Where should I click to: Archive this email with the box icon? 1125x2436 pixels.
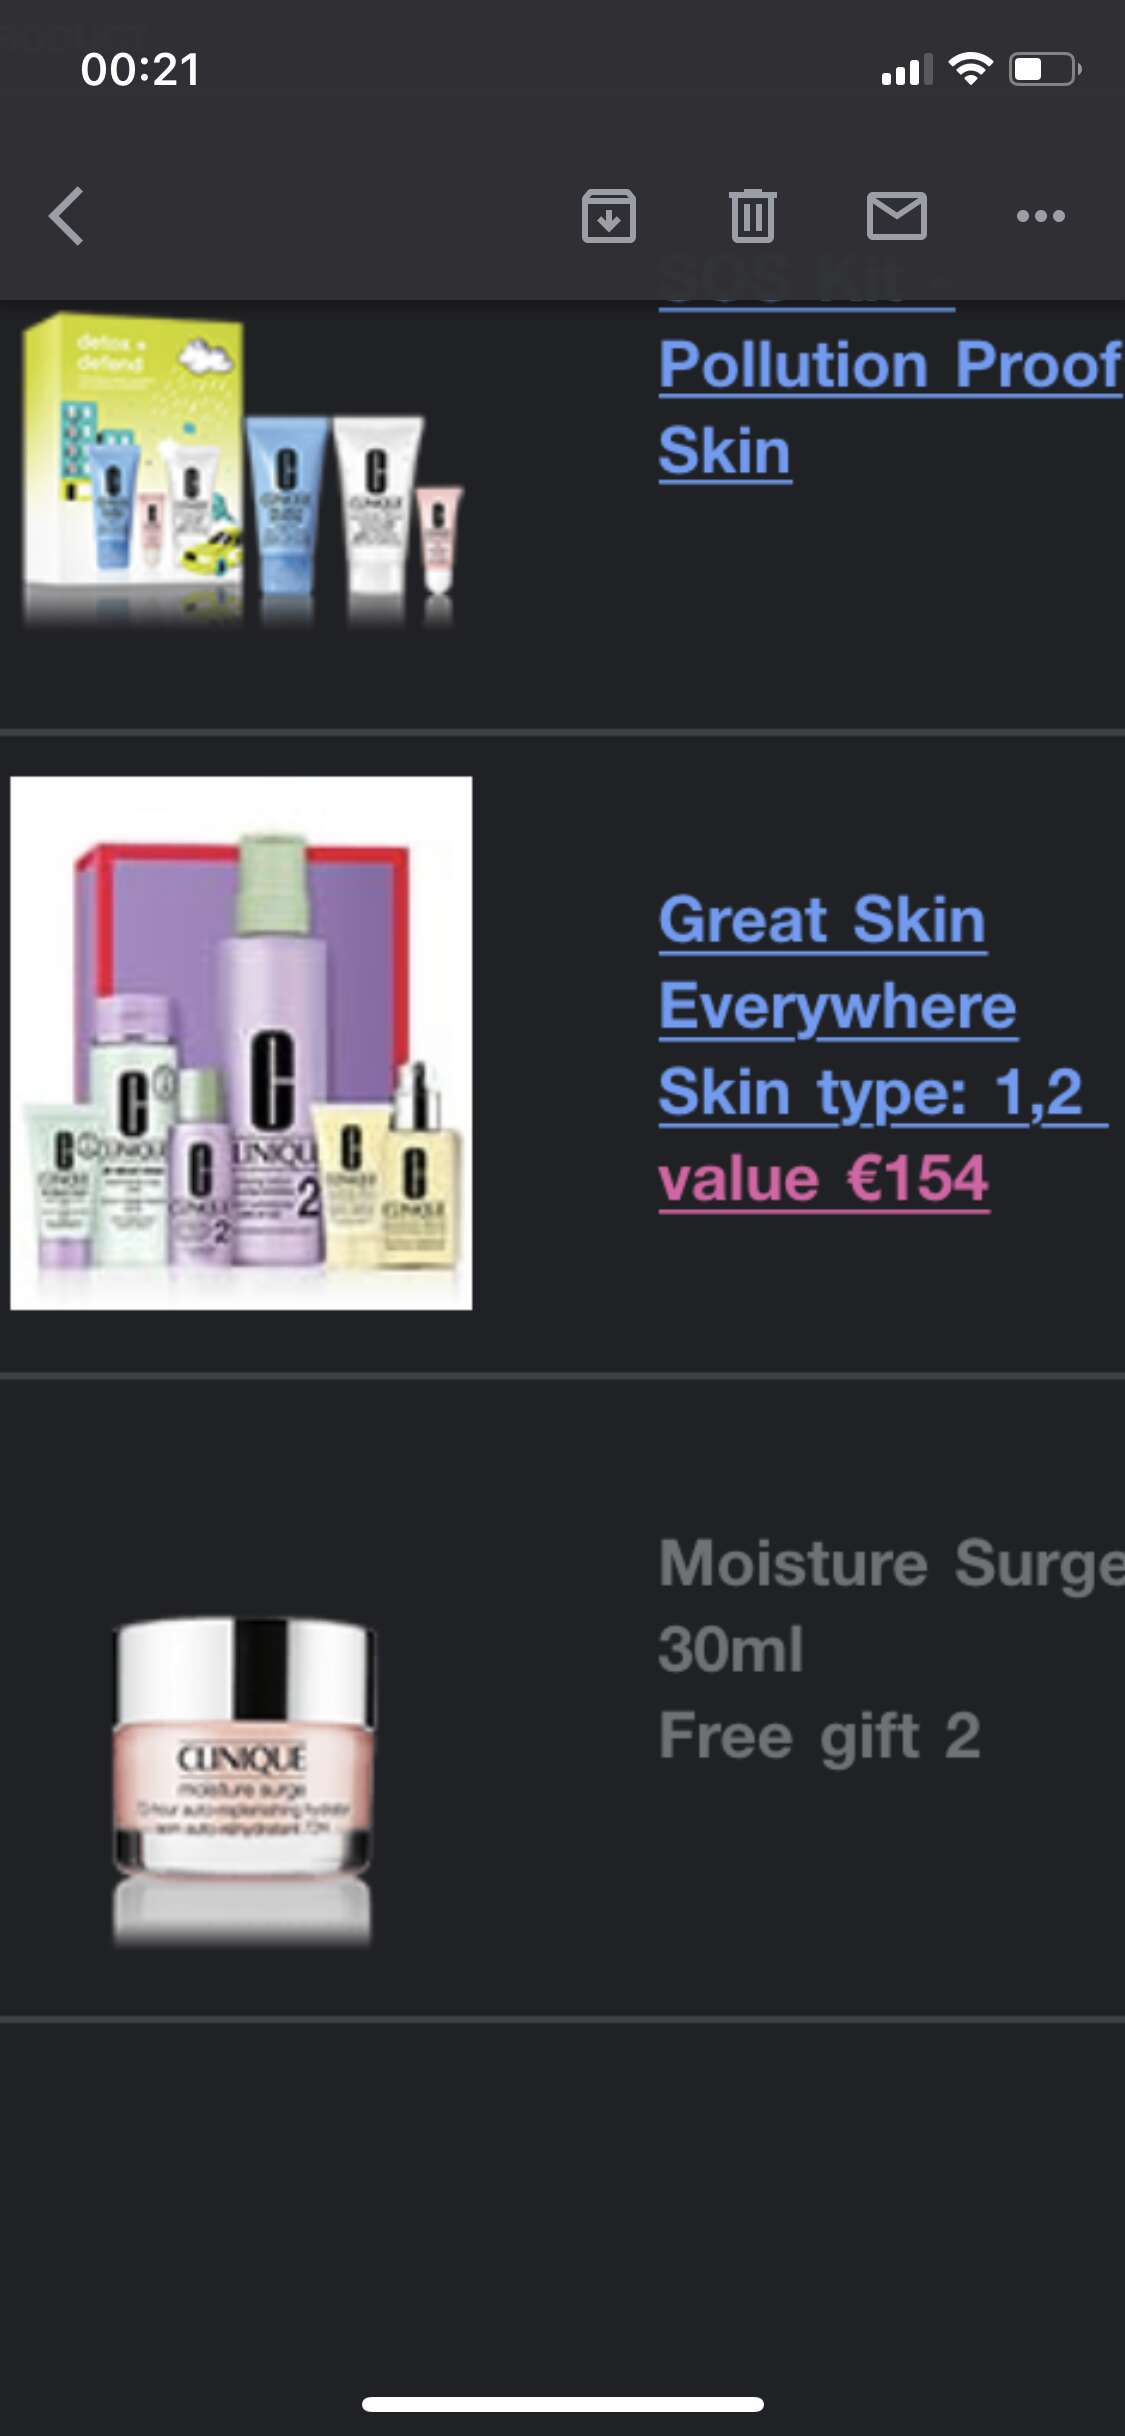pyautogui.click(x=609, y=216)
